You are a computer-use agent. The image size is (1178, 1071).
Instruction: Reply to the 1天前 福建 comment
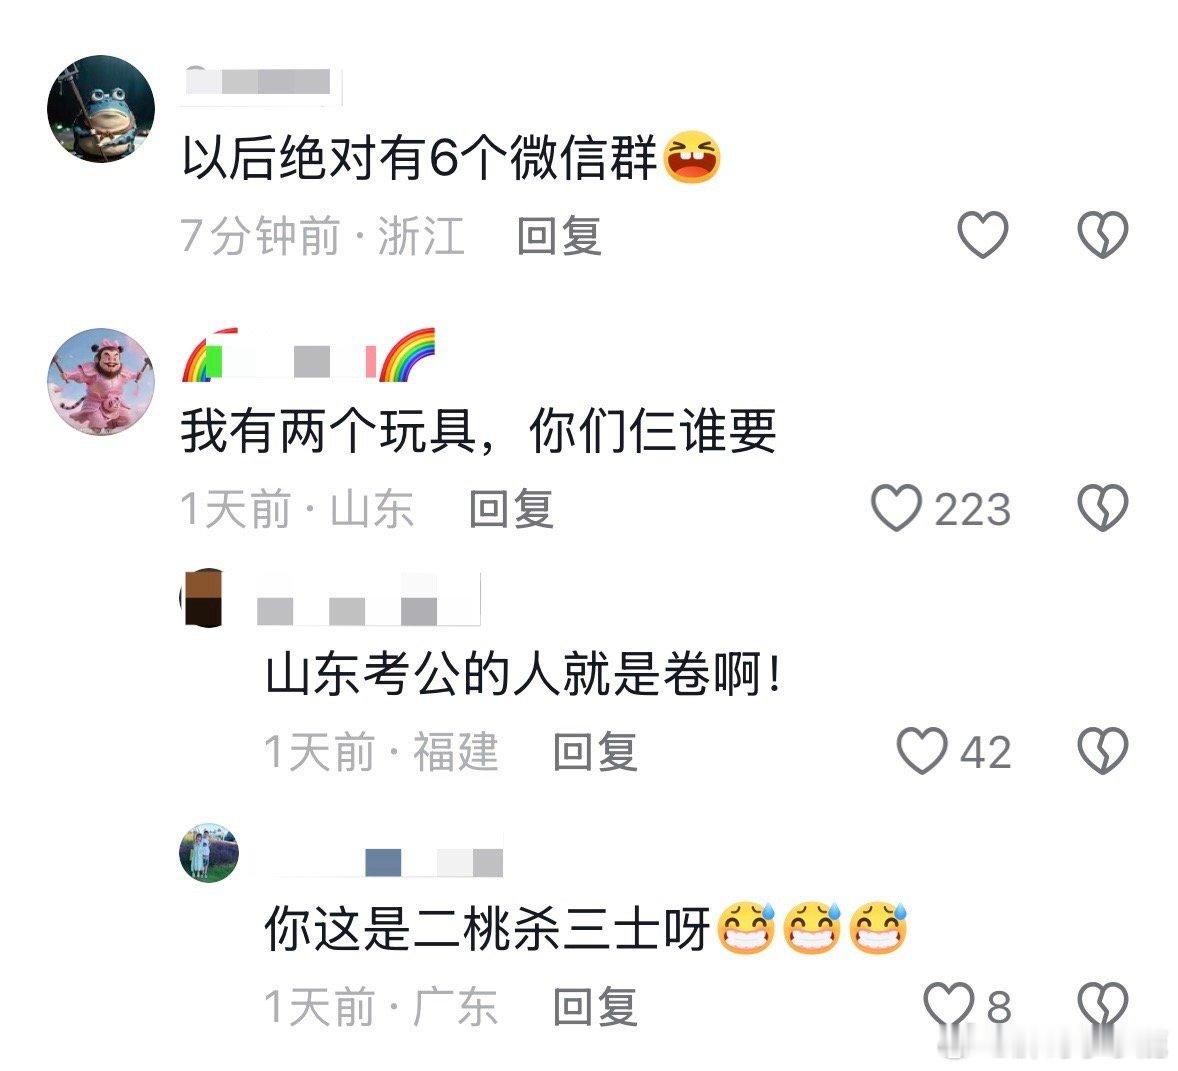(x=595, y=751)
